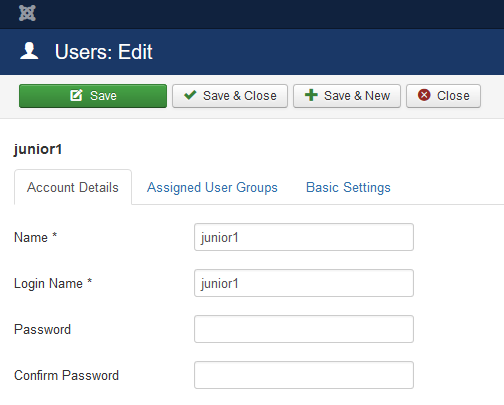The height and width of the screenshot is (405, 504).
Task: Save the user with the green button
Action: [x=93, y=96]
